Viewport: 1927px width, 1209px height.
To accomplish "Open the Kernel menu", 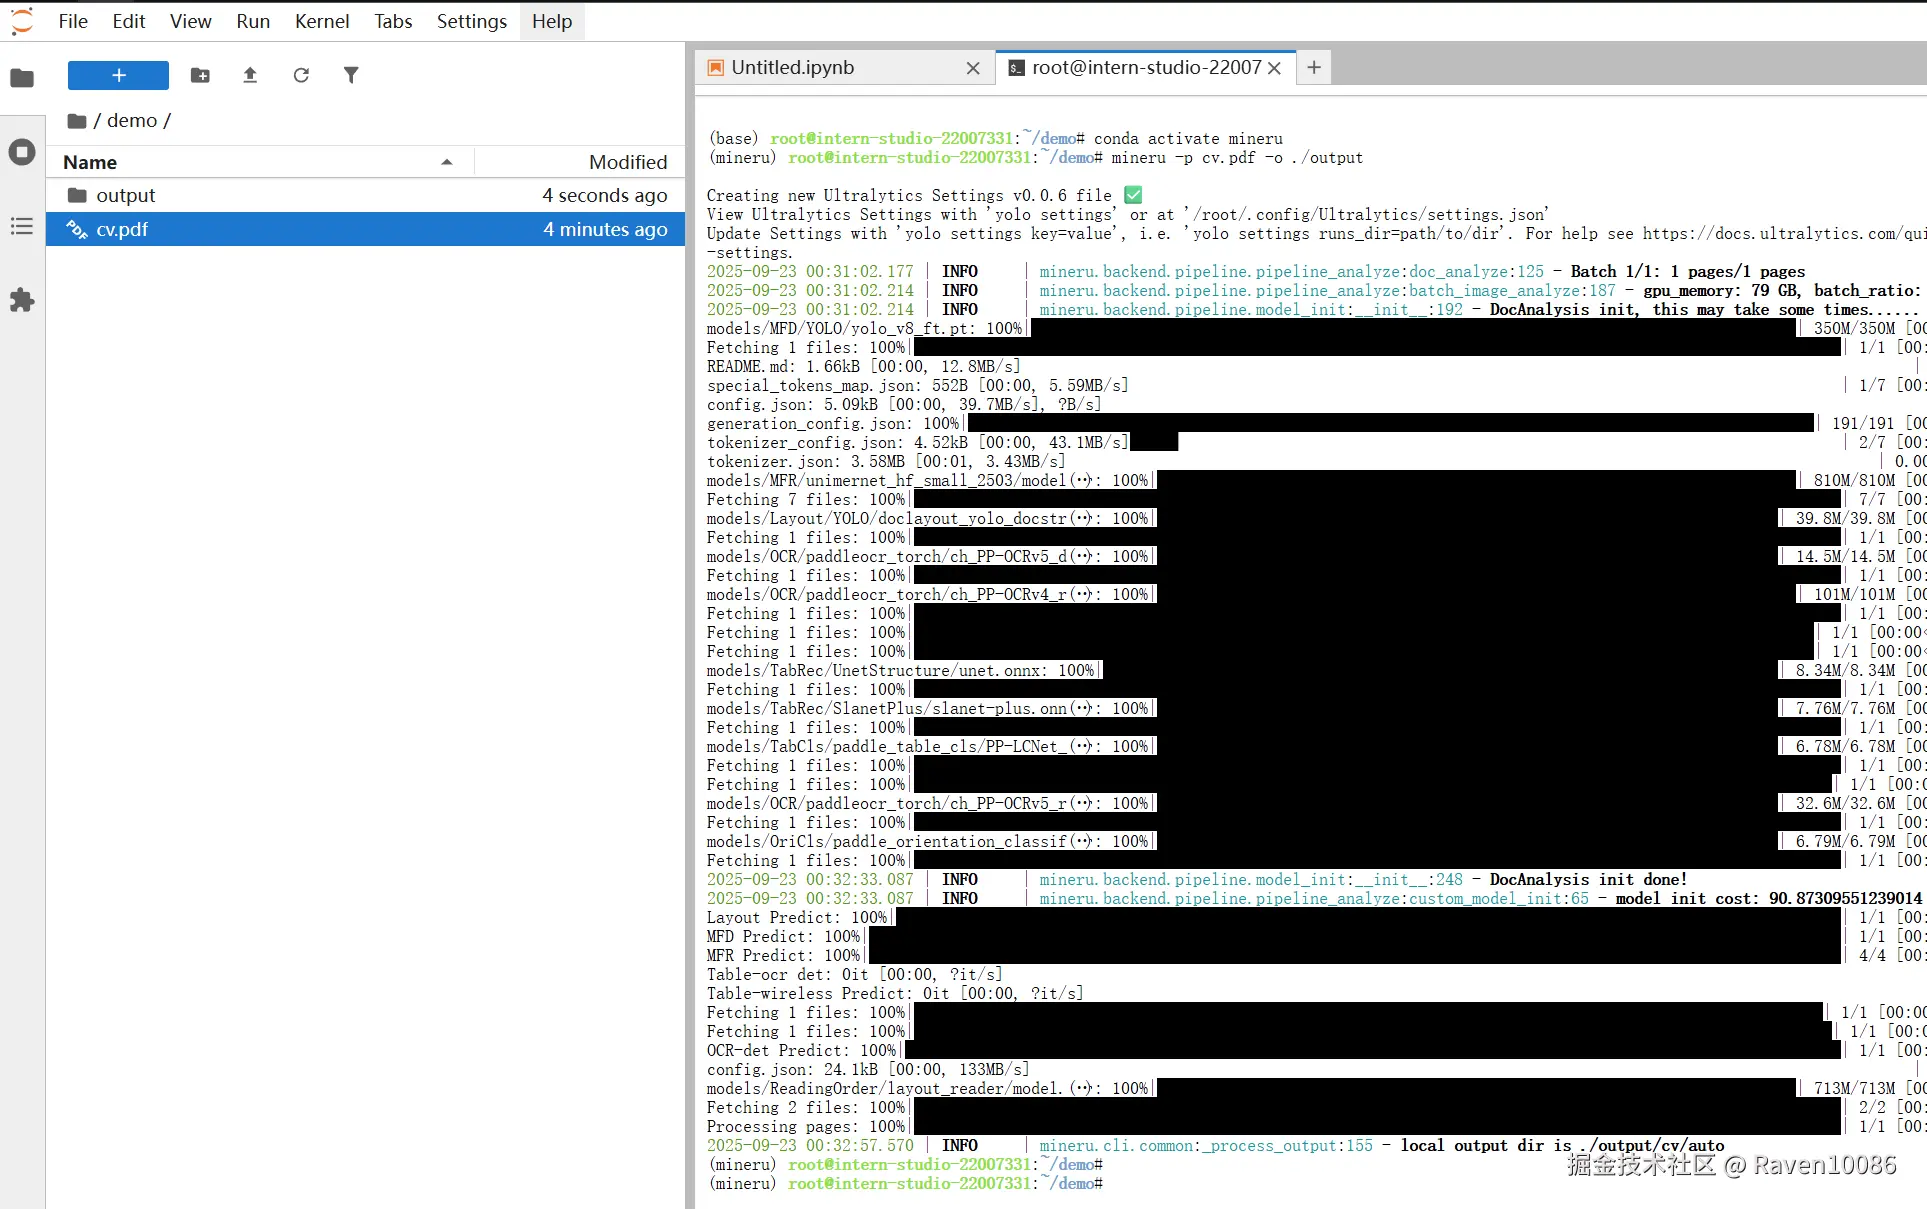I will (322, 21).
